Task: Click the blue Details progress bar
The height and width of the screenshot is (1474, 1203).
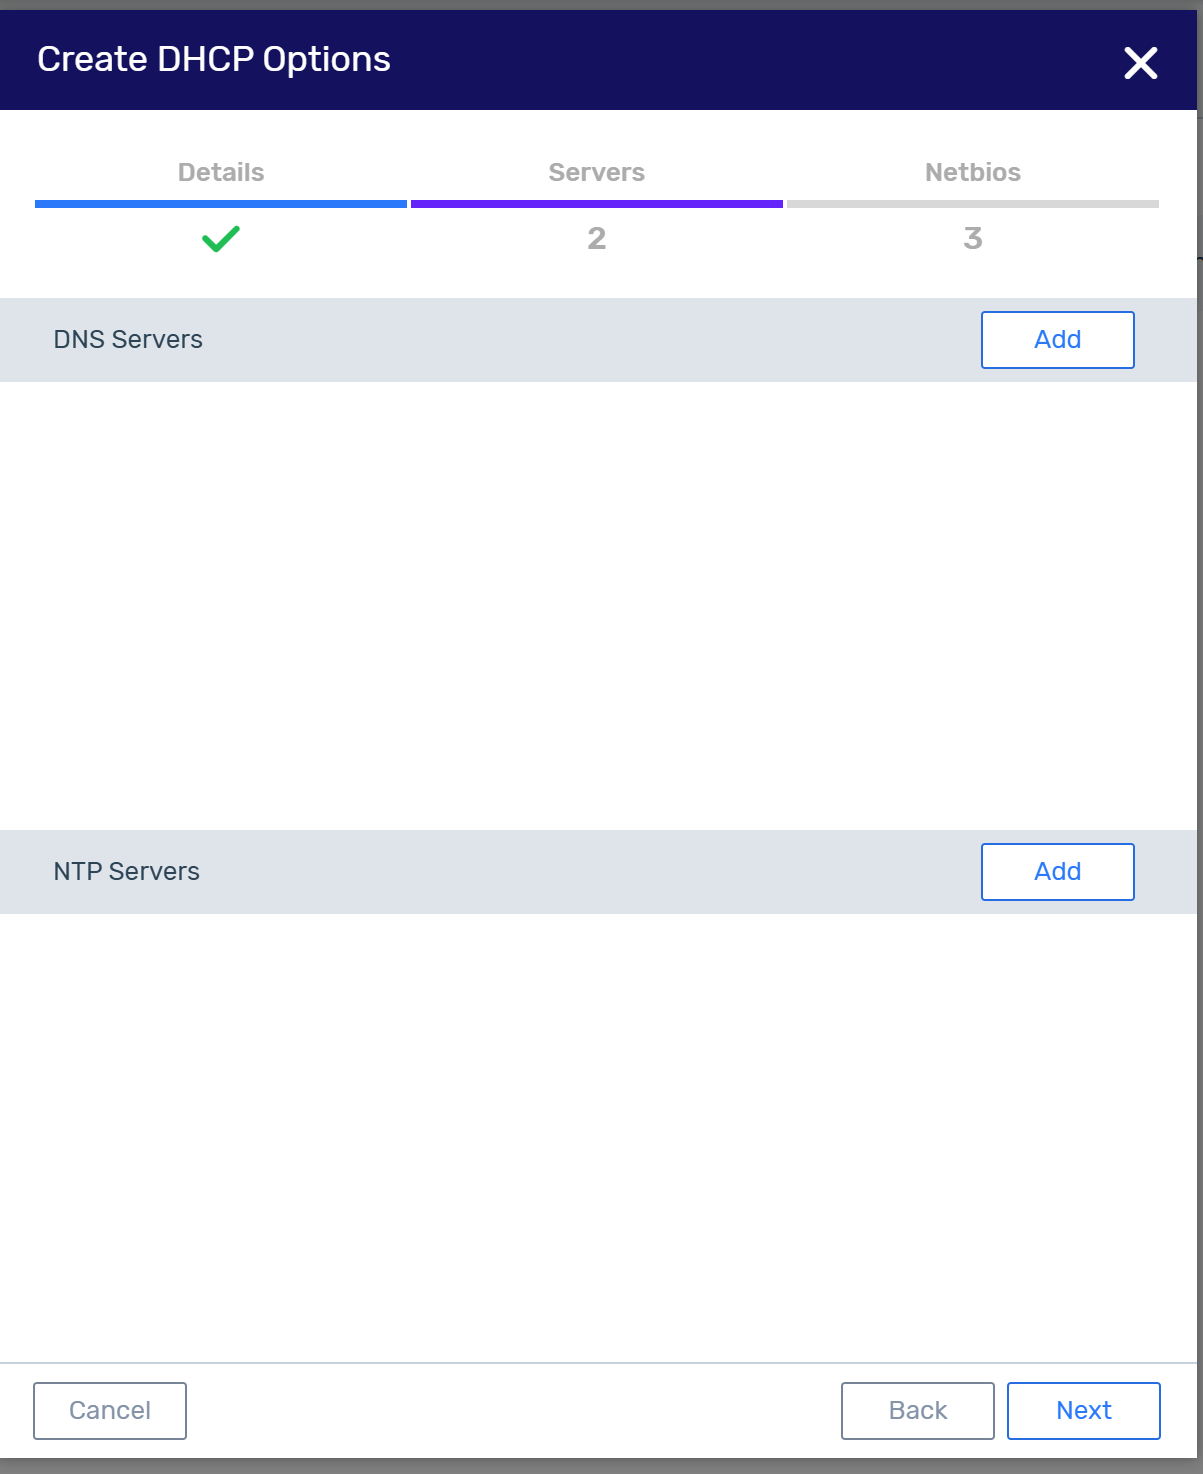Action: [x=221, y=204]
